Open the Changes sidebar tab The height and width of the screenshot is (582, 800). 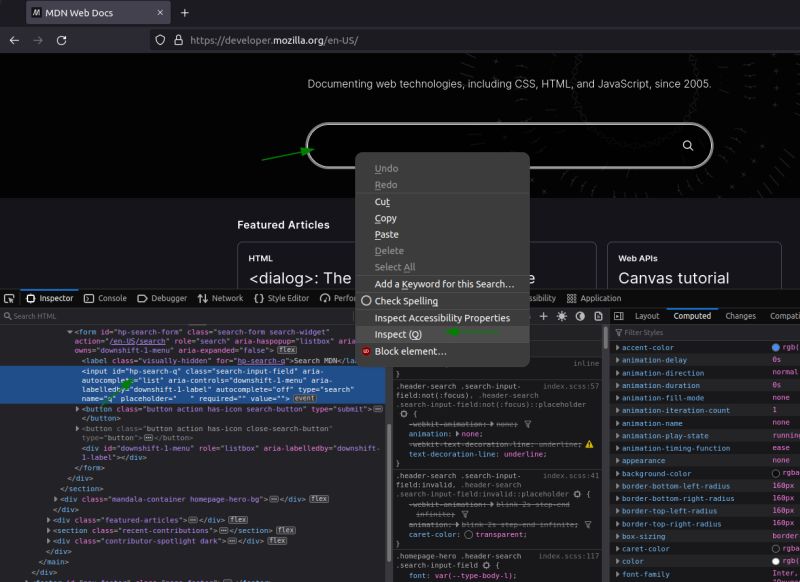click(740, 316)
